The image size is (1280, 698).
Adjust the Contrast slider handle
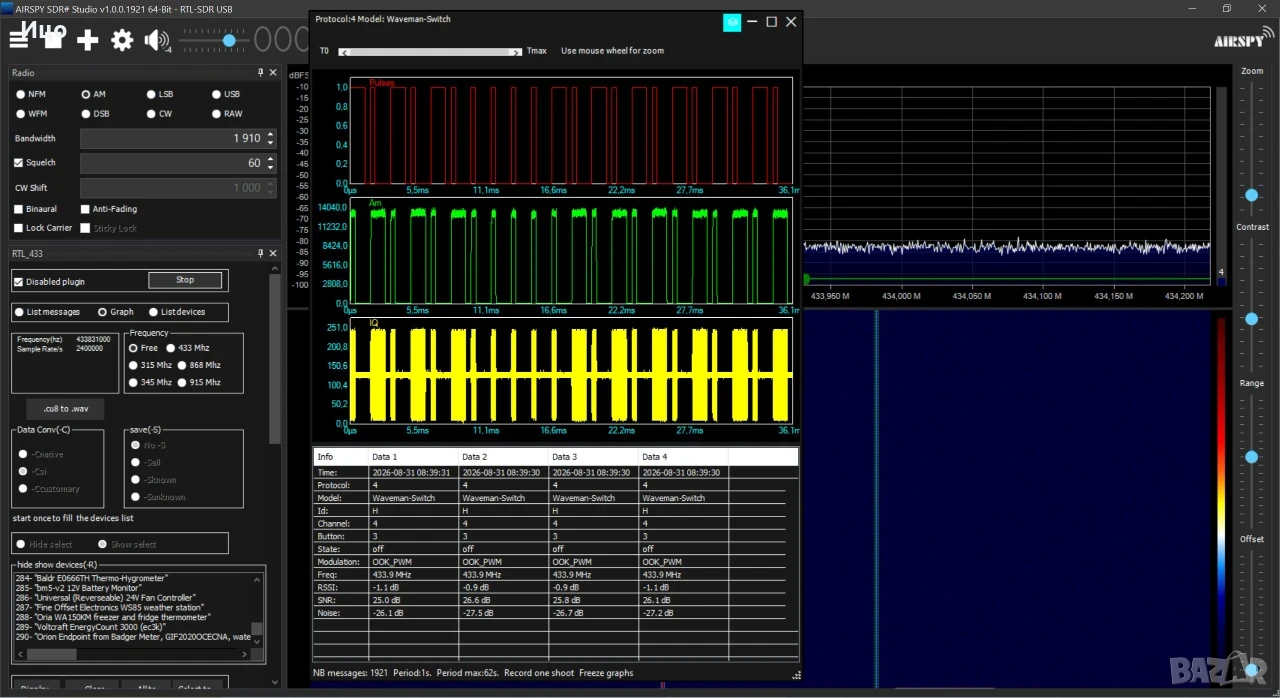pos(1251,318)
